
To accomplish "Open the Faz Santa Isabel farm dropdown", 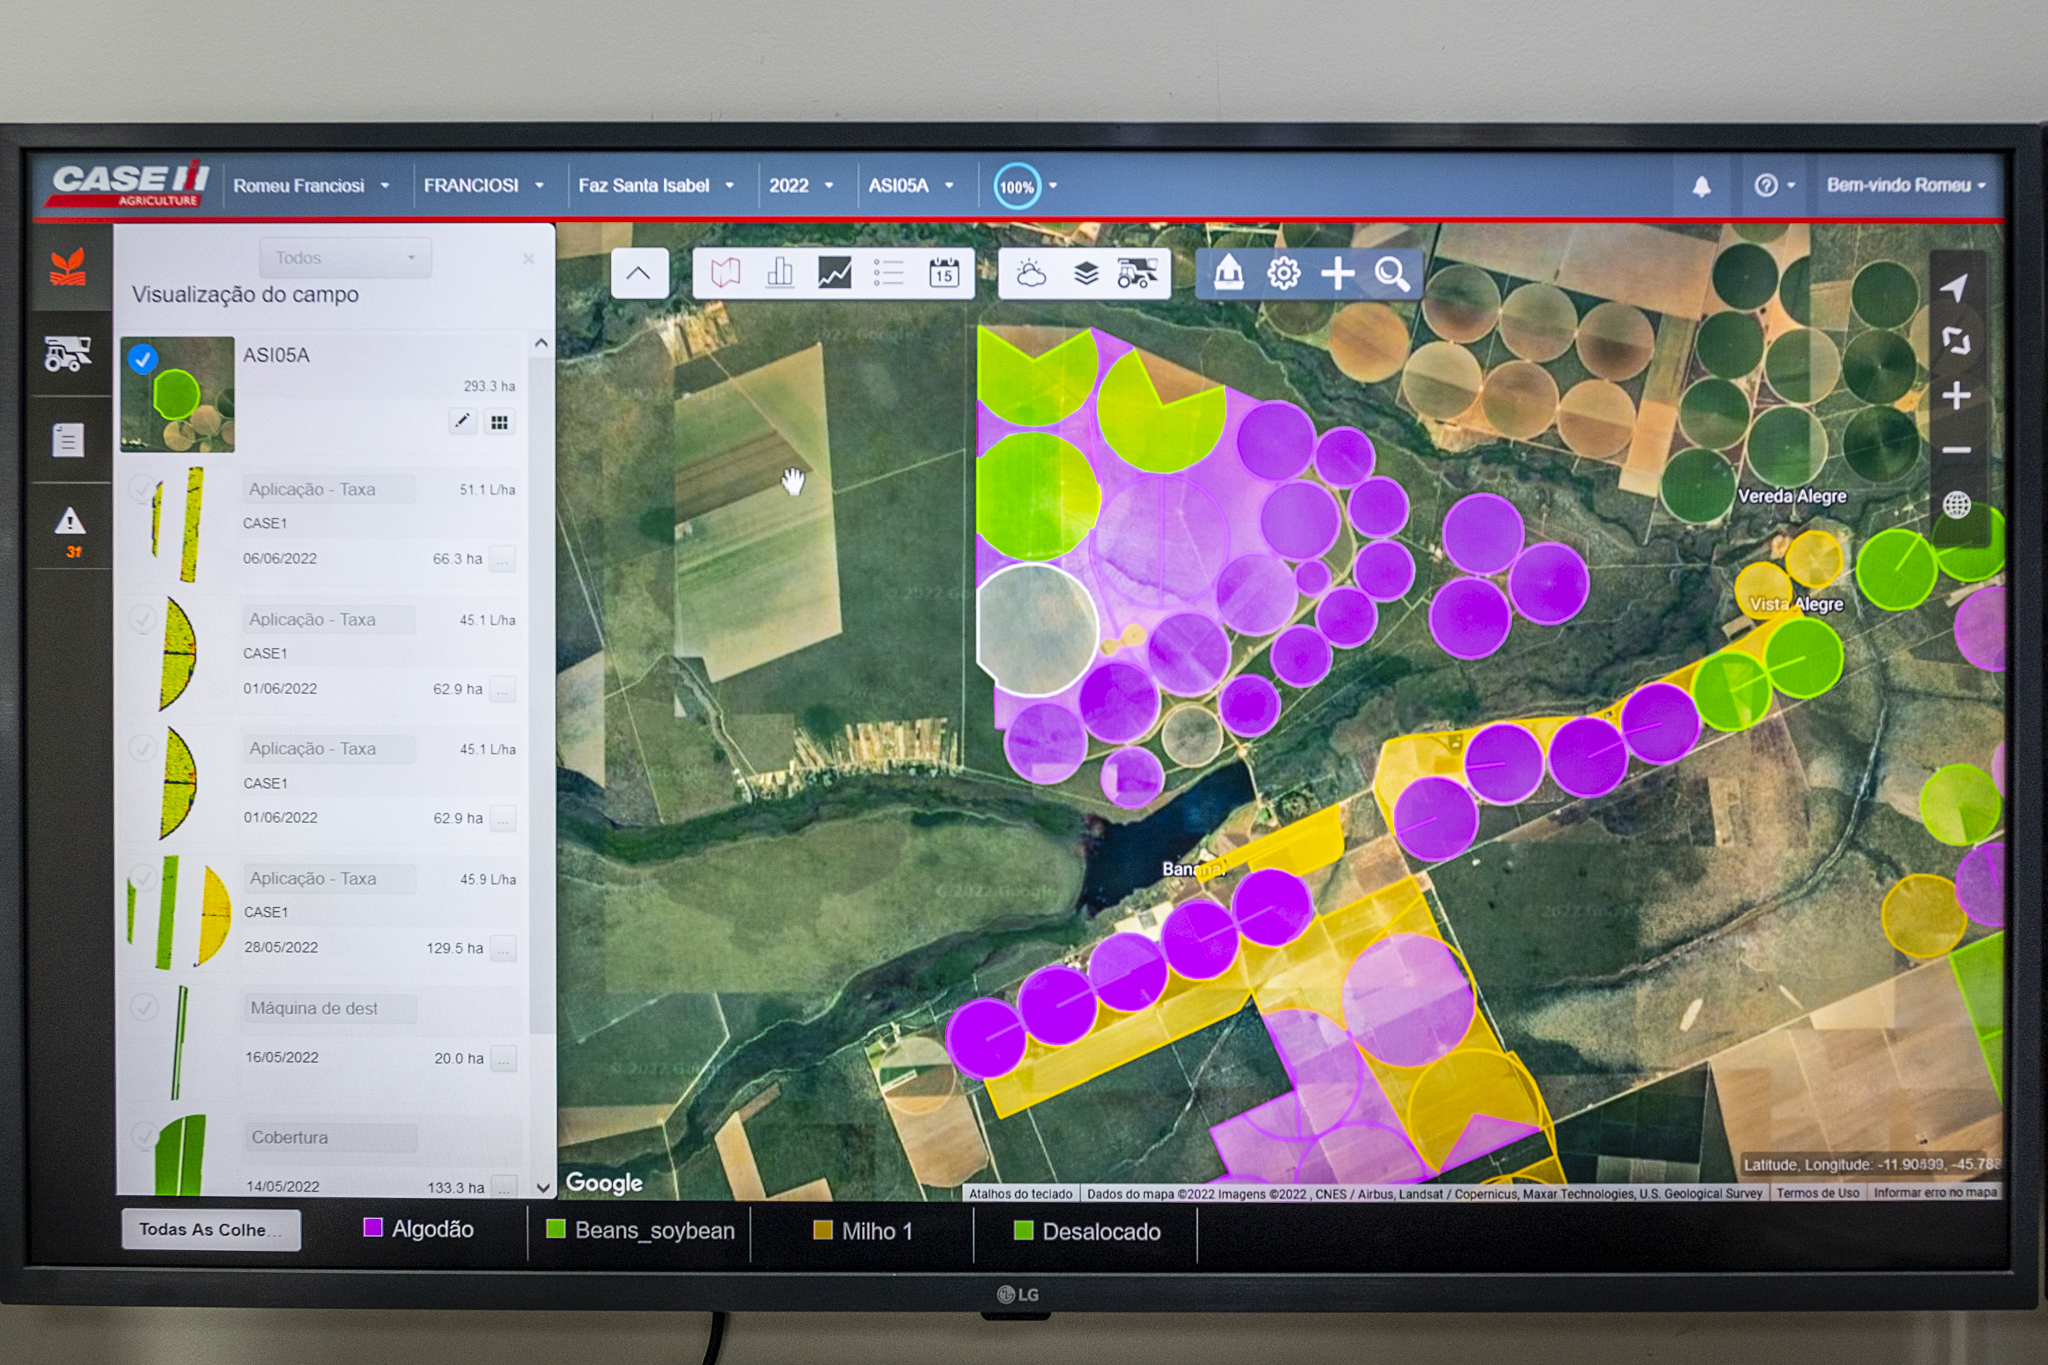I will (x=656, y=186).
